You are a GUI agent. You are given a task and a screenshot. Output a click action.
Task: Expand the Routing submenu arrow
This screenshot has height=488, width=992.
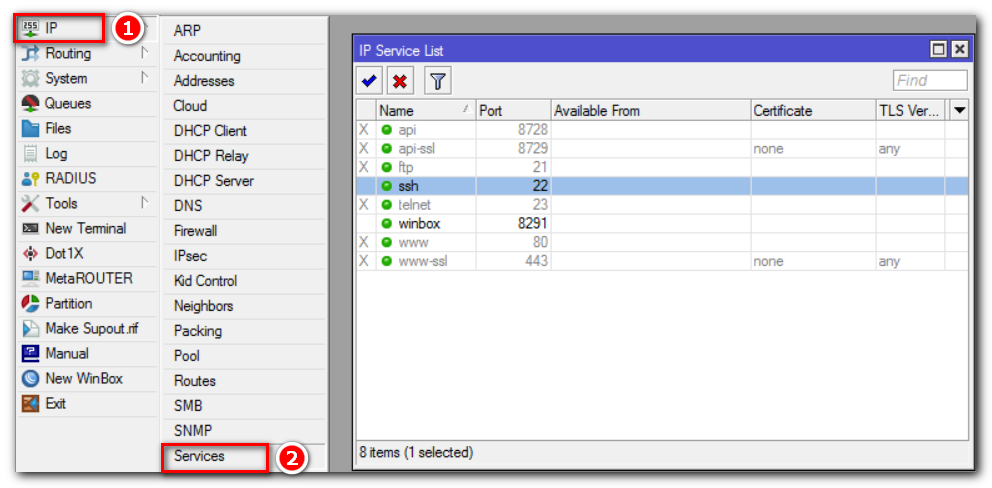(144, 53)
